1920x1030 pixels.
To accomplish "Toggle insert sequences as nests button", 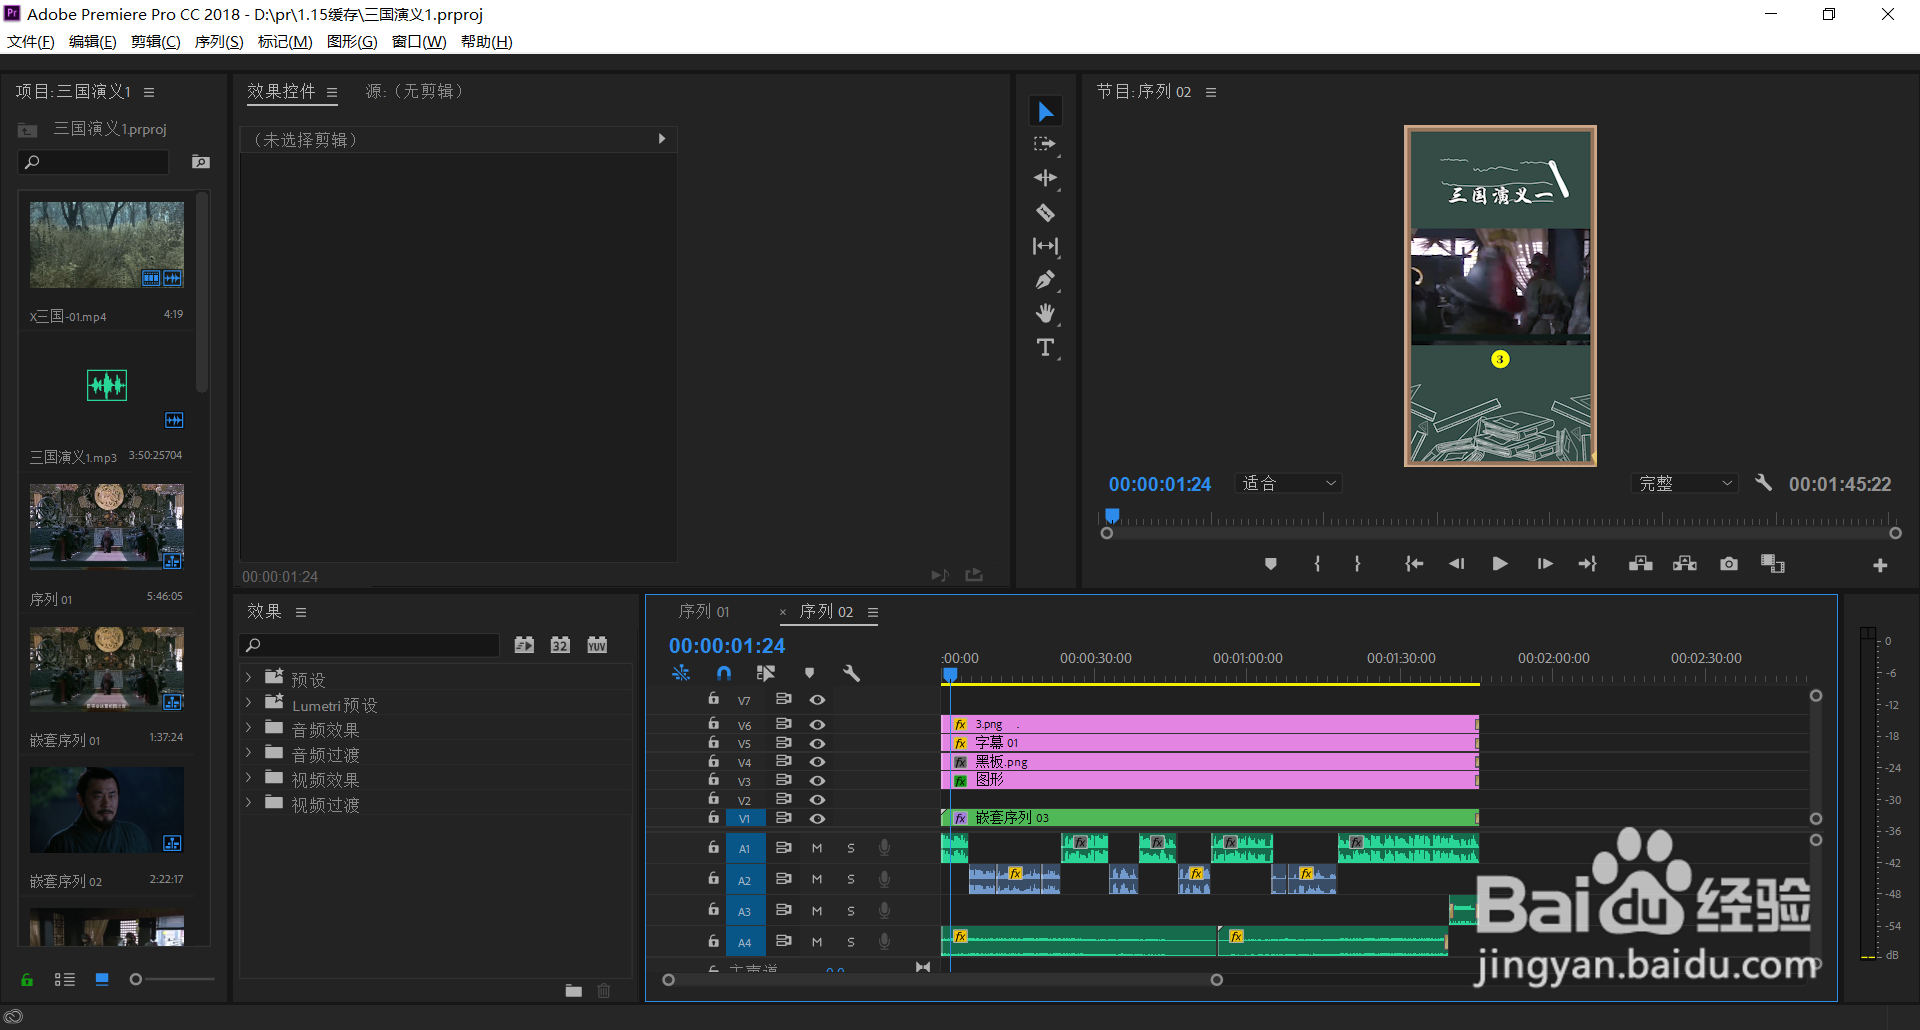I will [681, 673].
